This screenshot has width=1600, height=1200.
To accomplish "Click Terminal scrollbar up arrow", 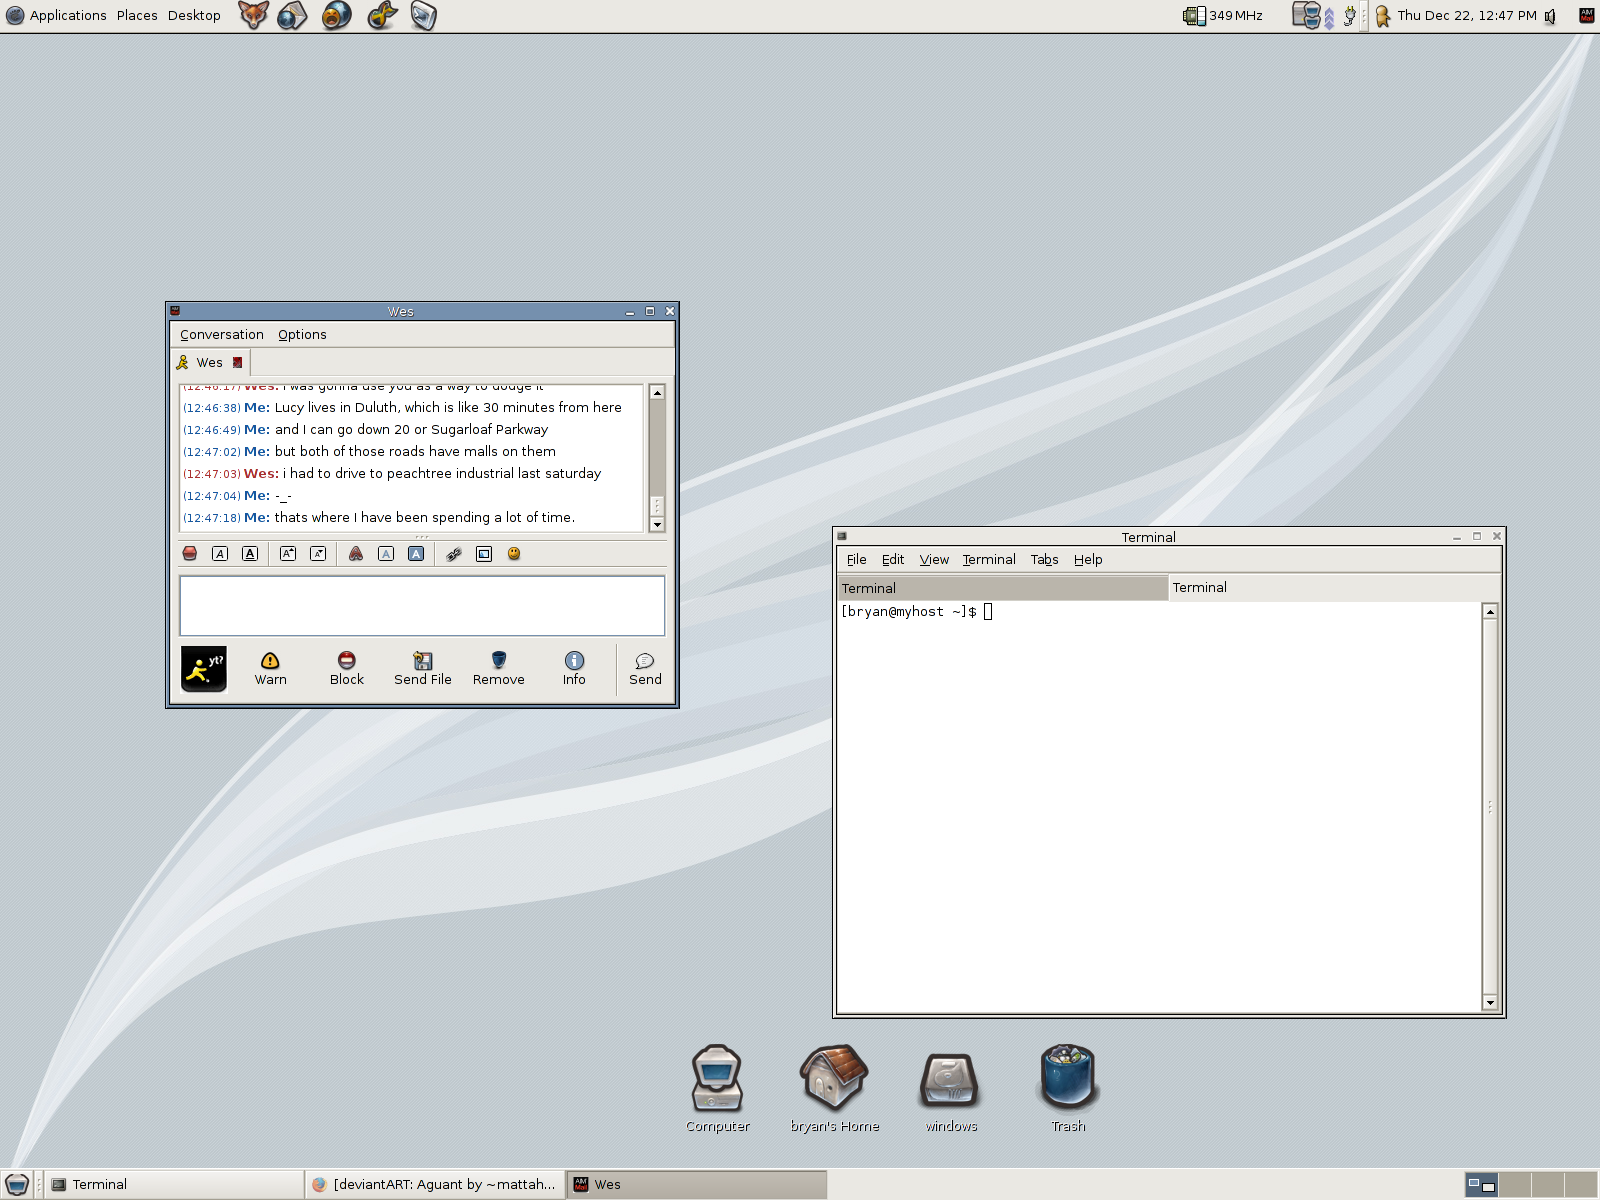I will click(1490, 611).
